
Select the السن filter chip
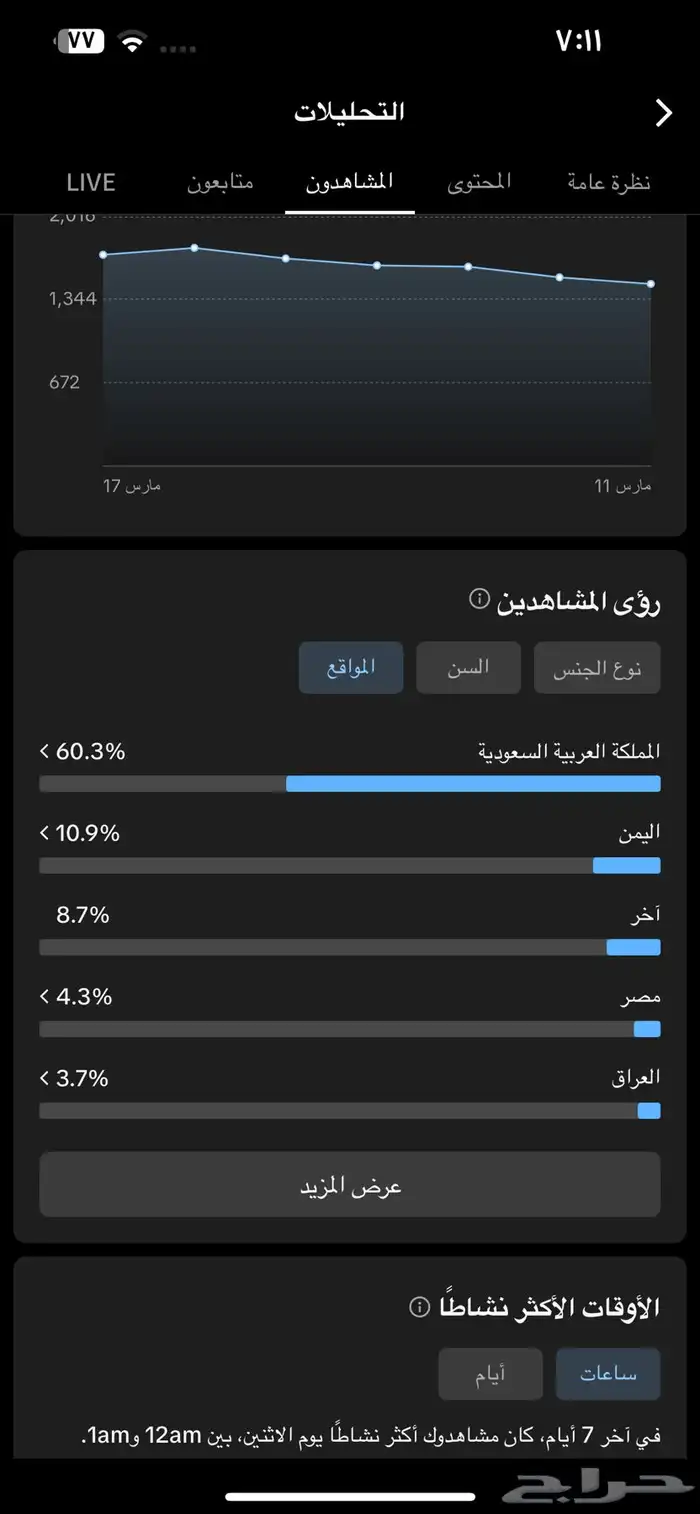click(x=468, y=668)
